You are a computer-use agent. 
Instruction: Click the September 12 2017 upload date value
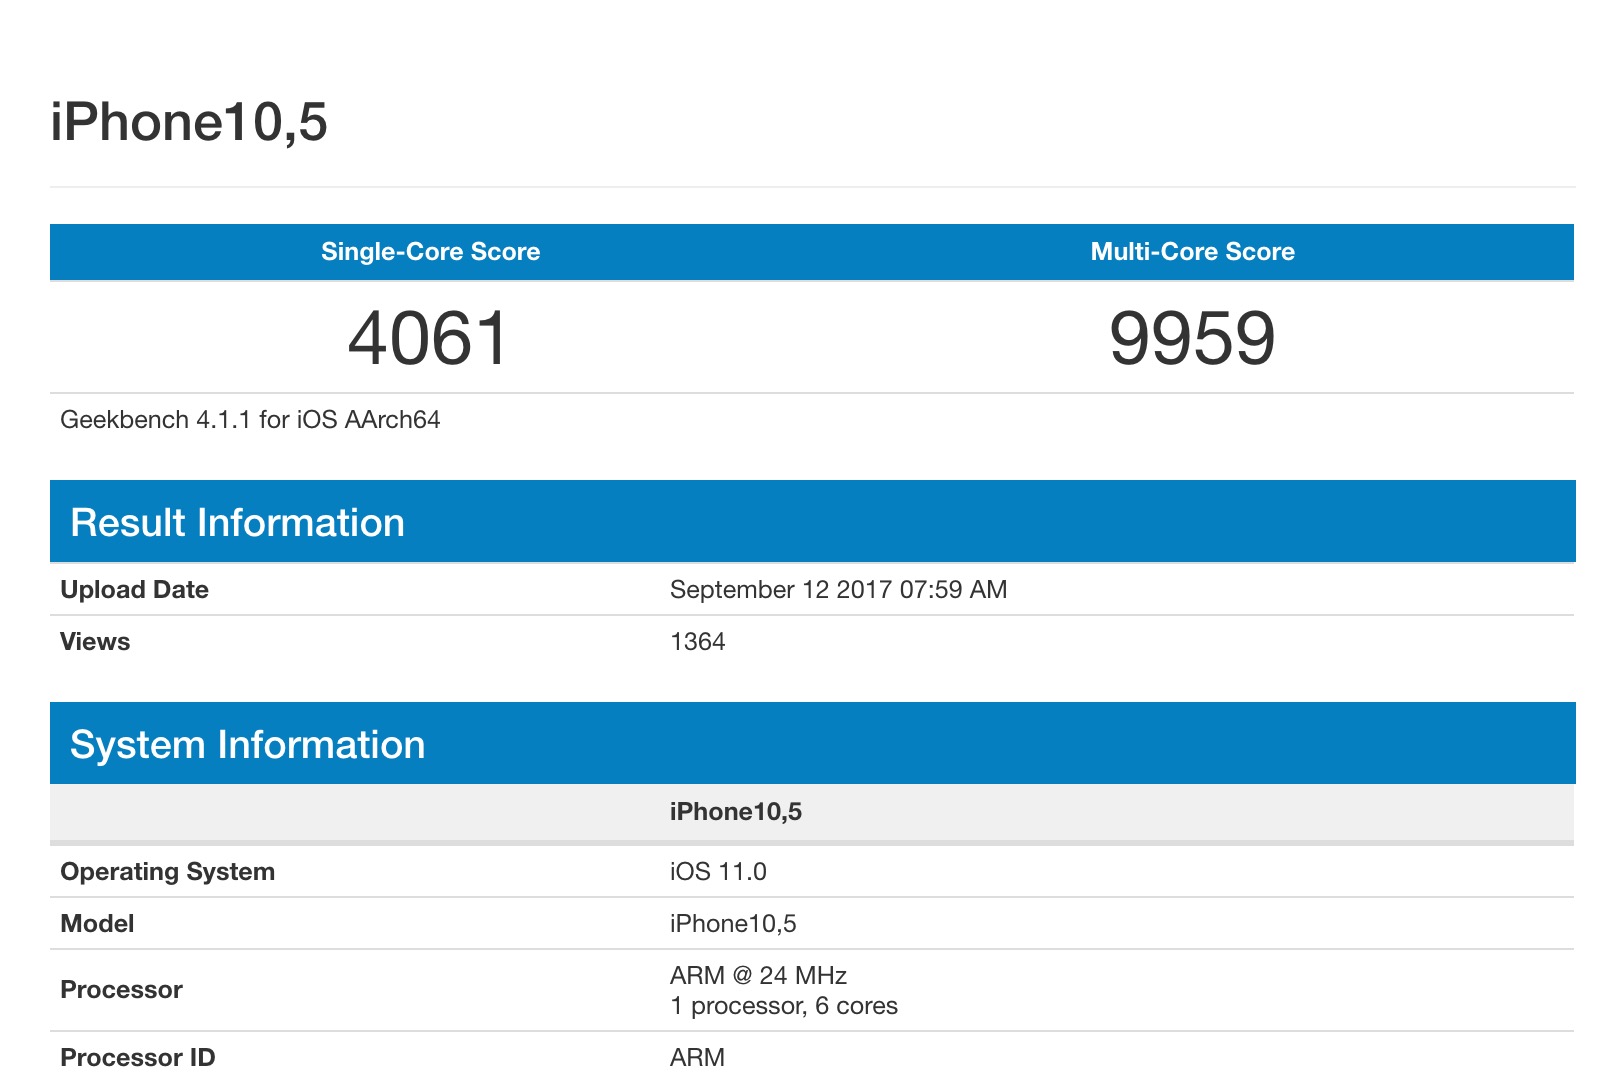point(838,590)
